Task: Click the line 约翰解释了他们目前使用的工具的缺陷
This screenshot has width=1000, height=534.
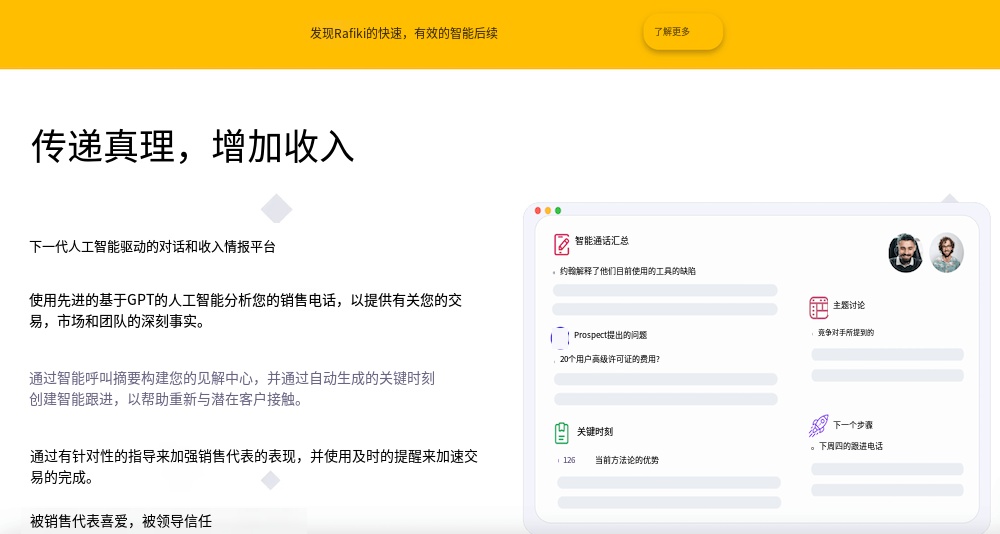Action: 628,271
